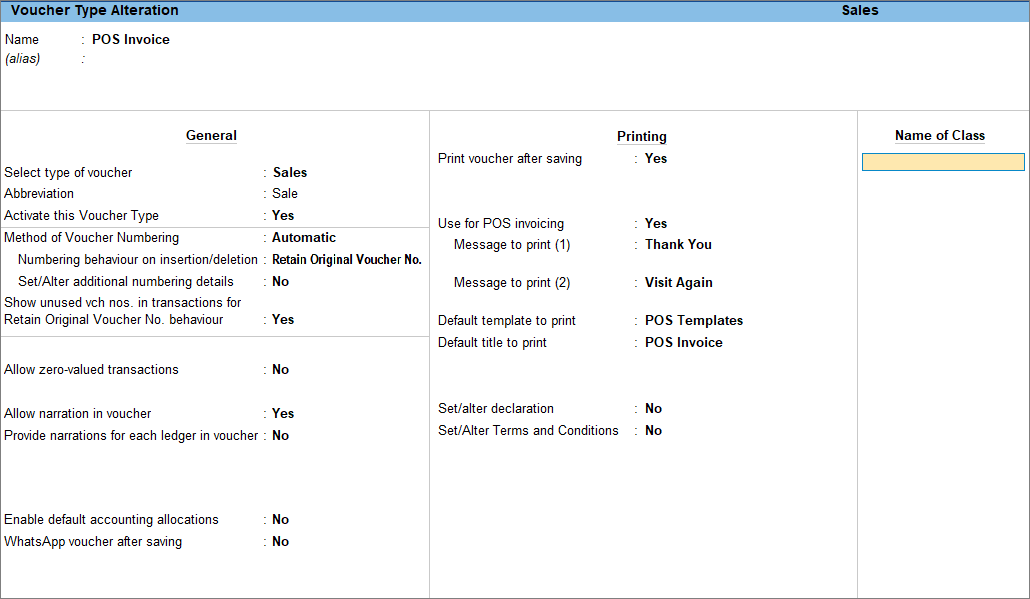Toggle WhatsApp voucher after saving value

point(280,541)
